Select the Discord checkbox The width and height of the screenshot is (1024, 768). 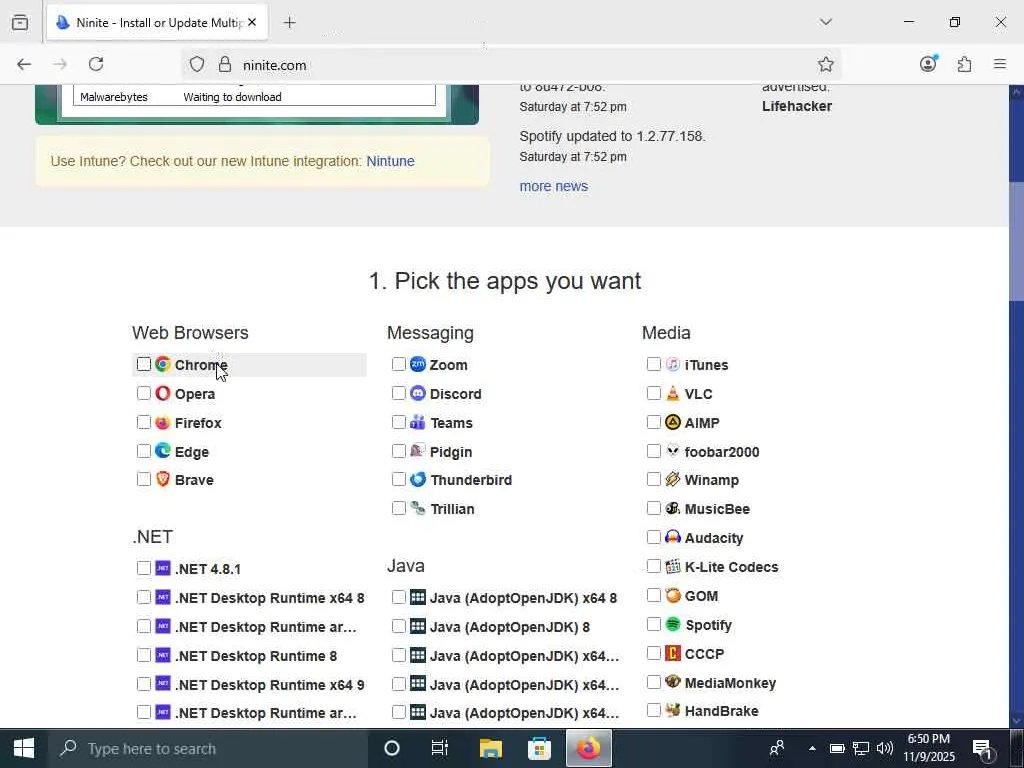pos(398,393)
